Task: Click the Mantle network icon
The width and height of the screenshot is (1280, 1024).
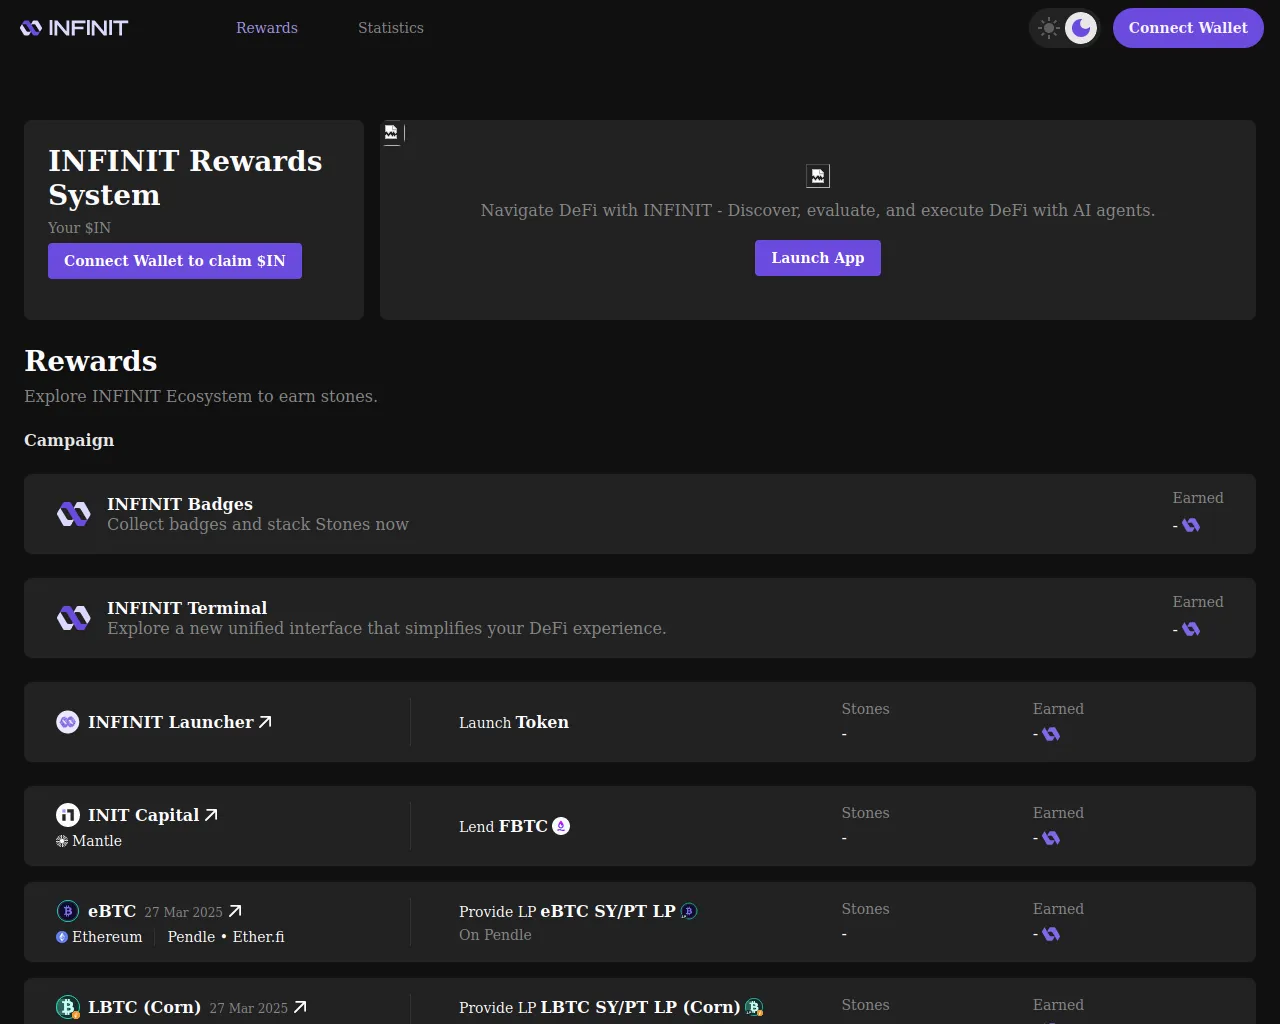Action: (62, 841)
